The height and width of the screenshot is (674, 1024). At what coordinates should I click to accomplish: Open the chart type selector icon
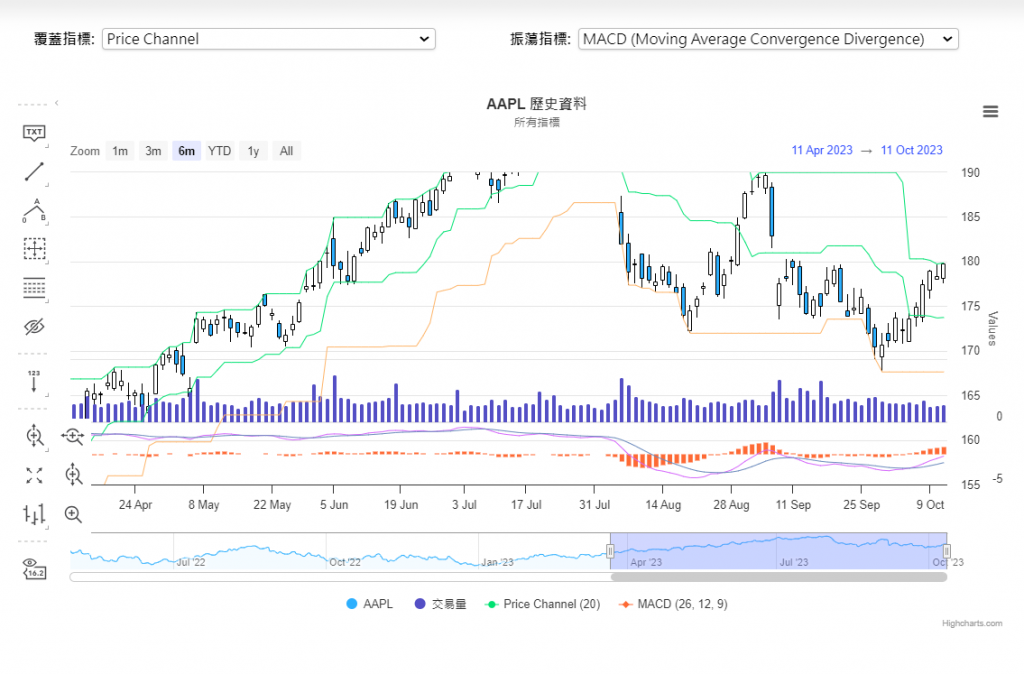coord(34,514)
